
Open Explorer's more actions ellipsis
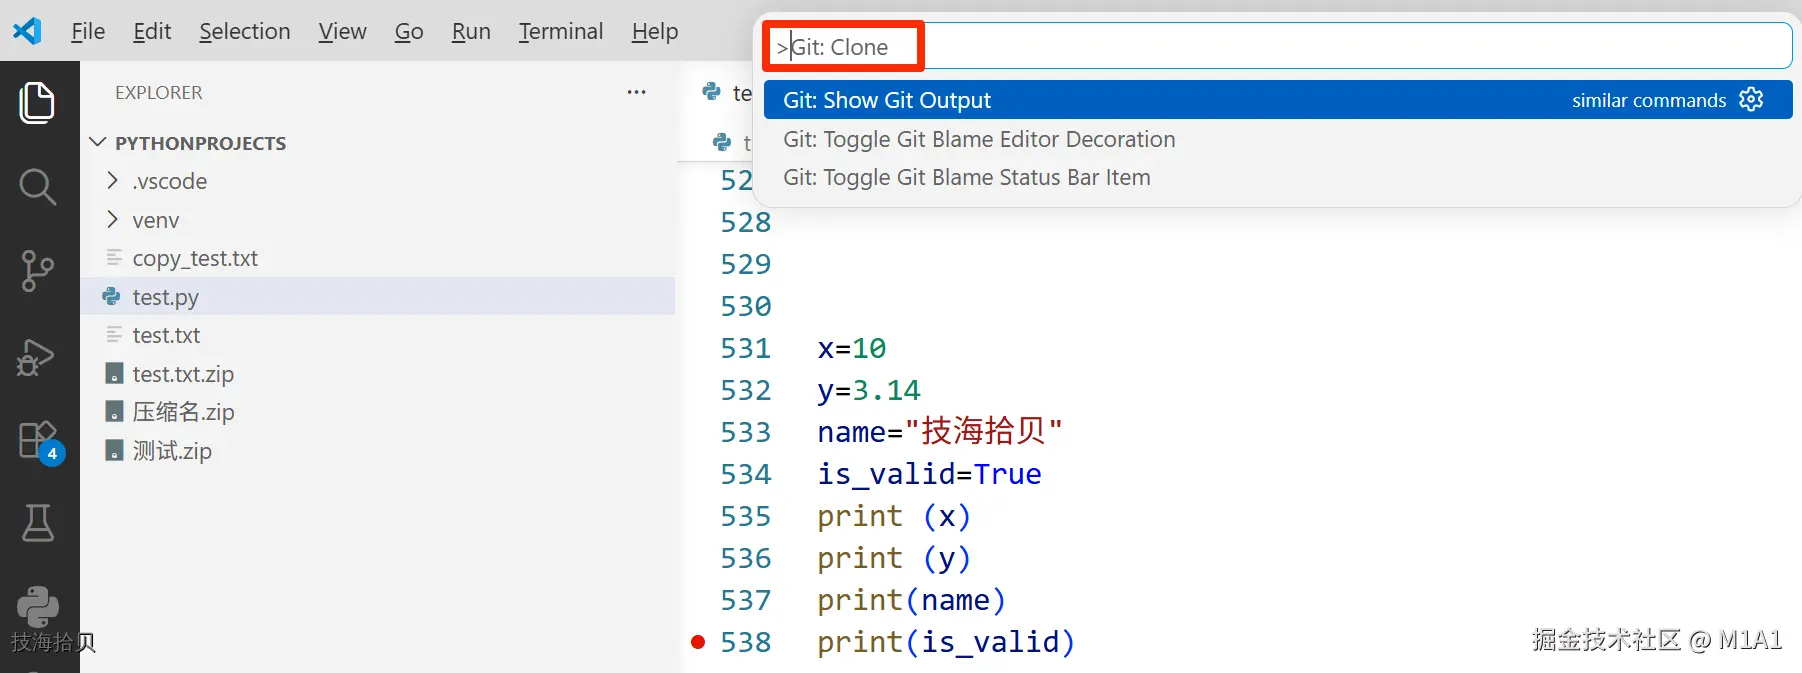[x=637, y=92]
